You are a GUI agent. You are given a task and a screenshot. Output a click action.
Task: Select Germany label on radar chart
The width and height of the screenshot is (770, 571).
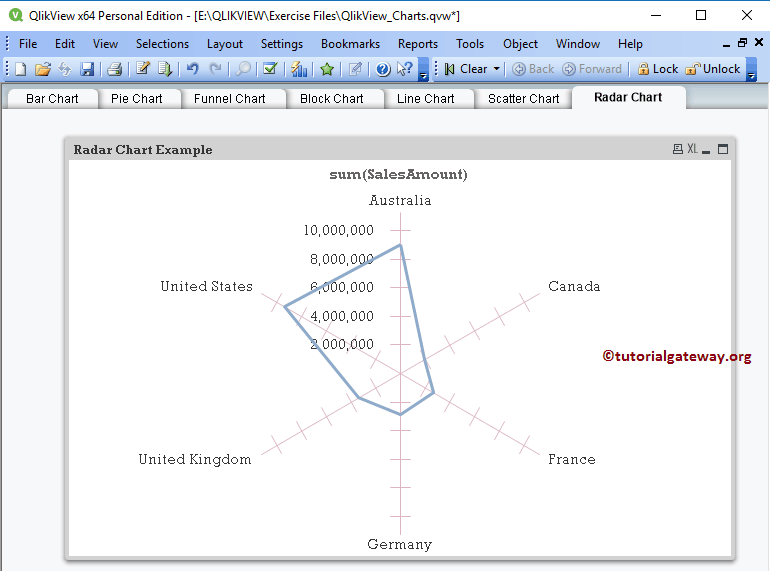tap(400, 544)
